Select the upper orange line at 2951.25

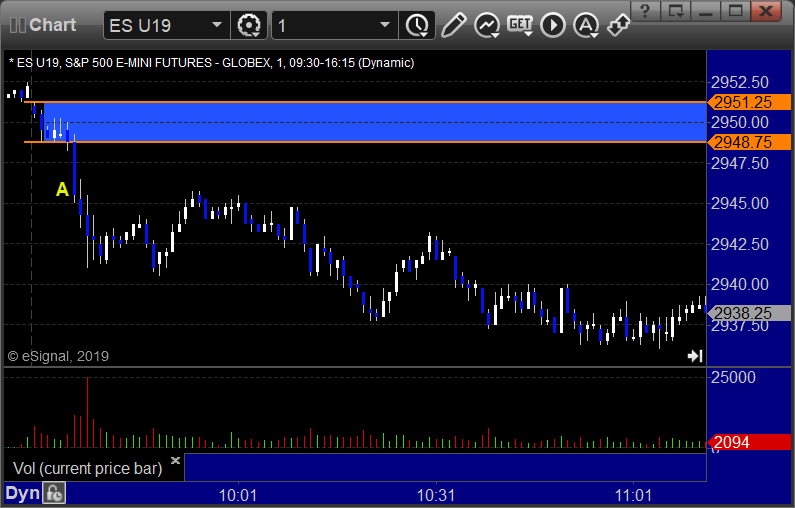coord(365,102)
